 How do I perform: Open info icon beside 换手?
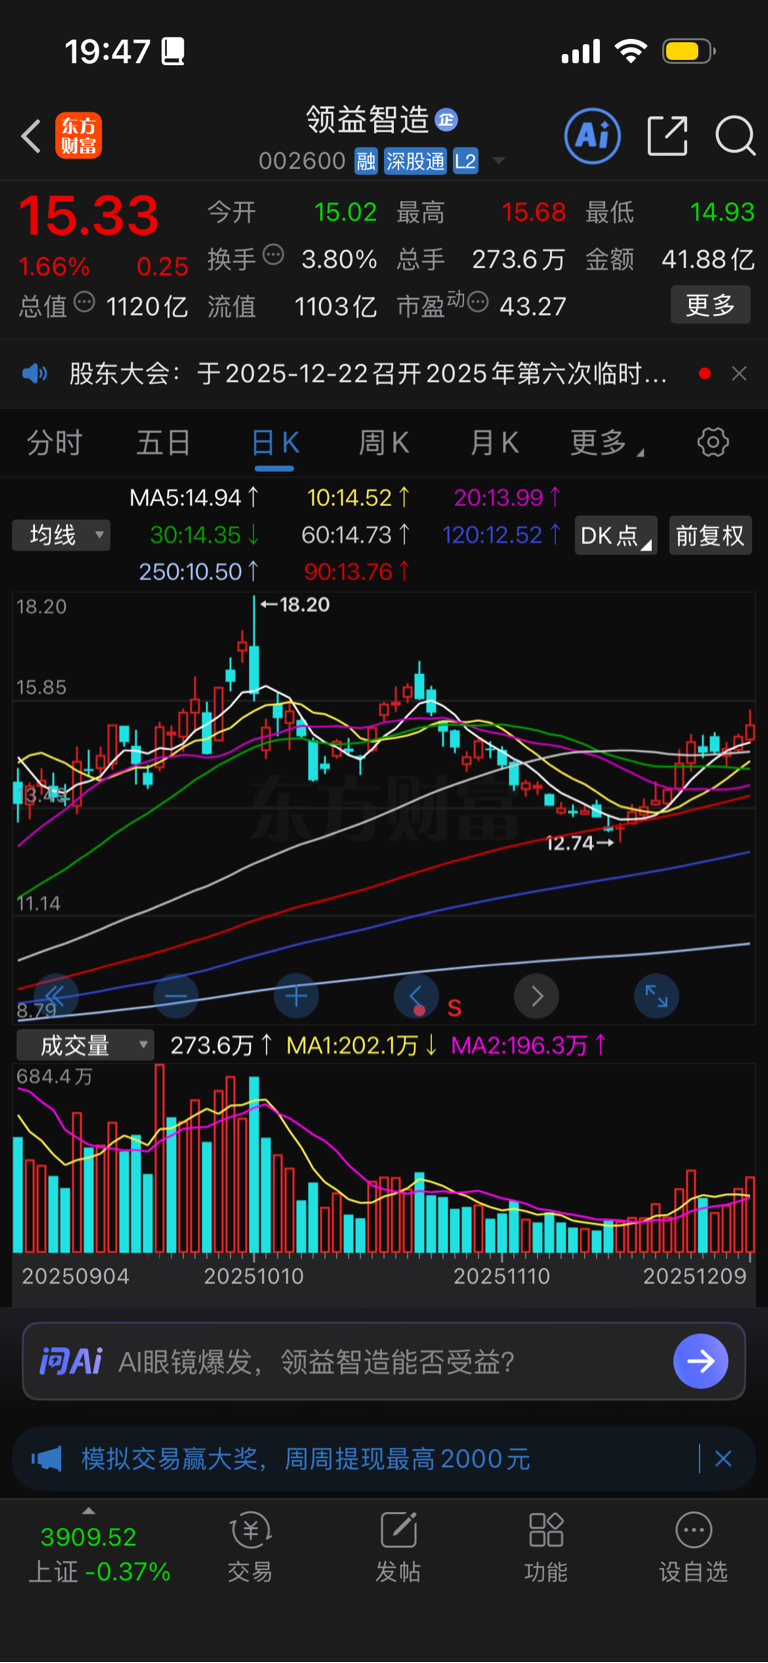273,256
